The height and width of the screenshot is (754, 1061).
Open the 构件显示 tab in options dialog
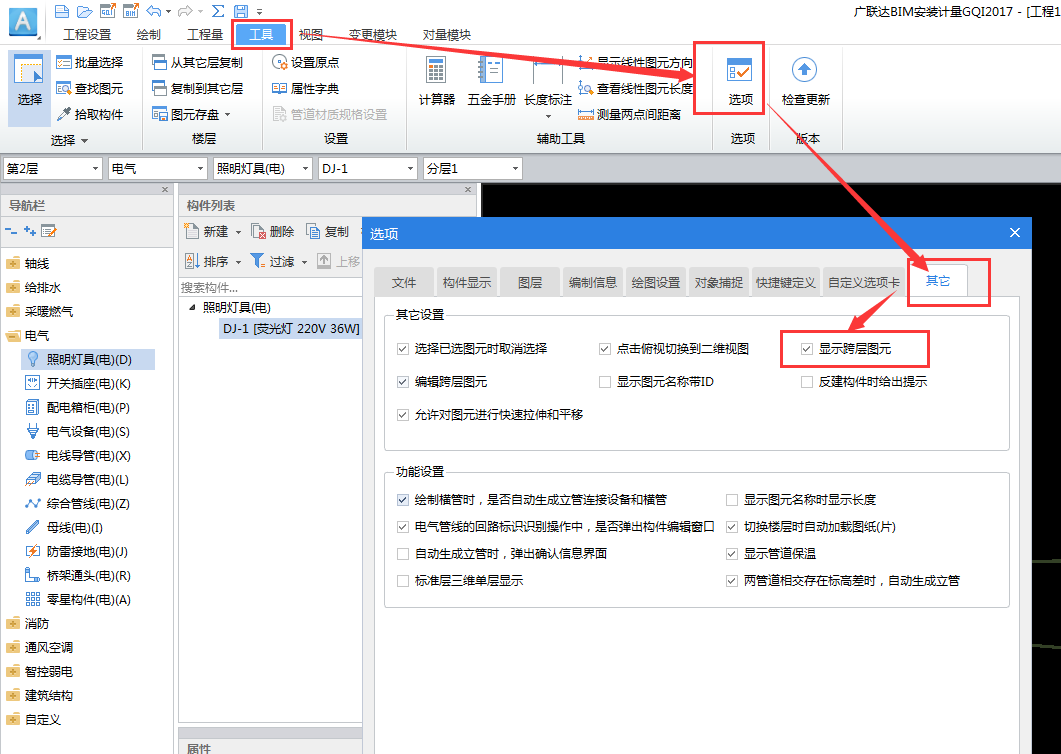466,282
